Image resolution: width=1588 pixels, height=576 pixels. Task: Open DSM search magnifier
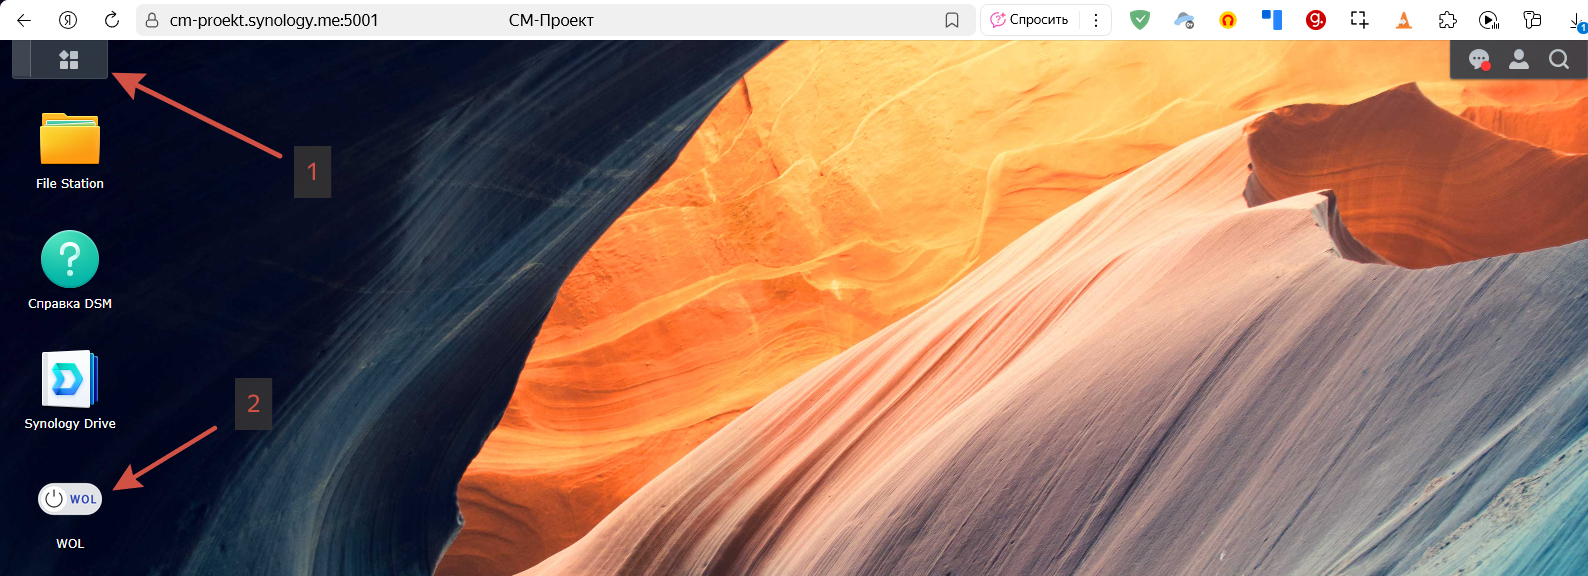point(1559,60)
